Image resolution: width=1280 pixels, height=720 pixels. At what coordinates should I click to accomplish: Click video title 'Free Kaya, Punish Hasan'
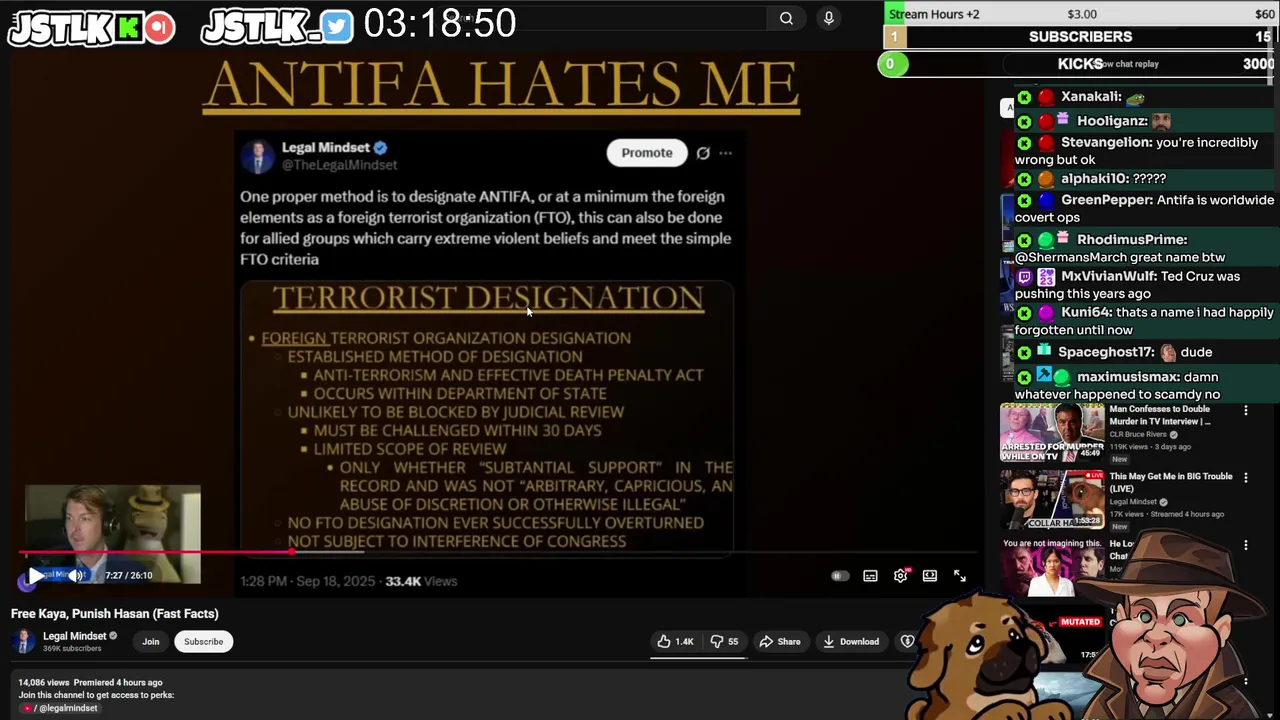coord(115,614)
